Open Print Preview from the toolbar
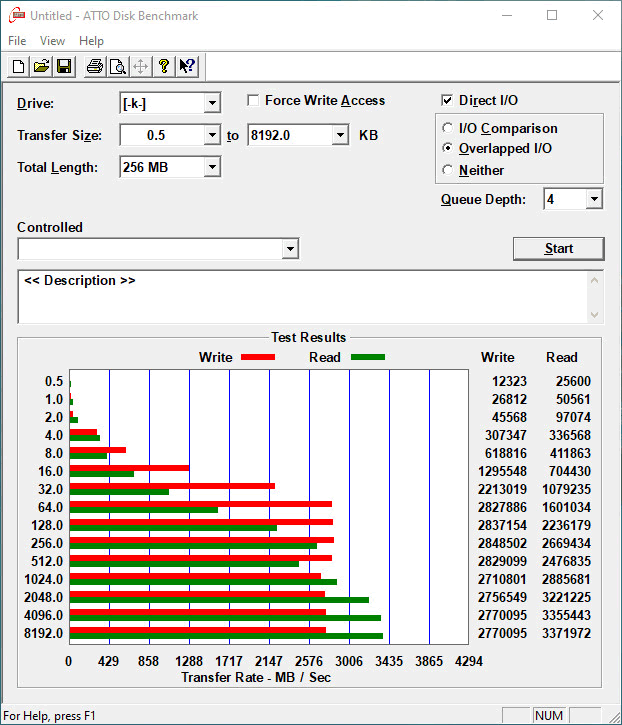This screenshot has height=725, width=622. point(117,67)
